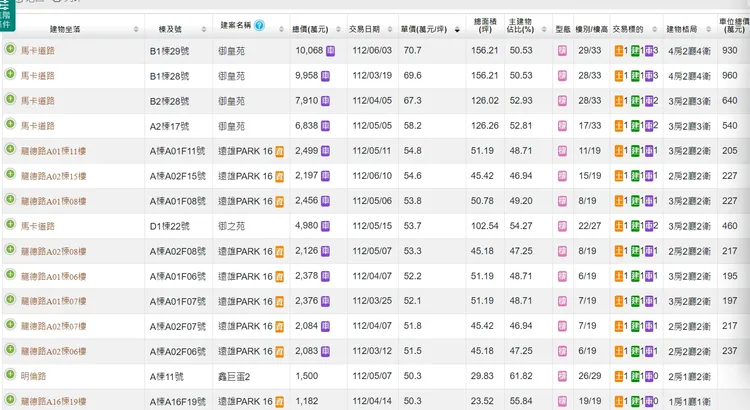The width and height of the screenshot is (750, 410).
Task: Click the purple parking icon next to 2,499
Action: (325, 151)
